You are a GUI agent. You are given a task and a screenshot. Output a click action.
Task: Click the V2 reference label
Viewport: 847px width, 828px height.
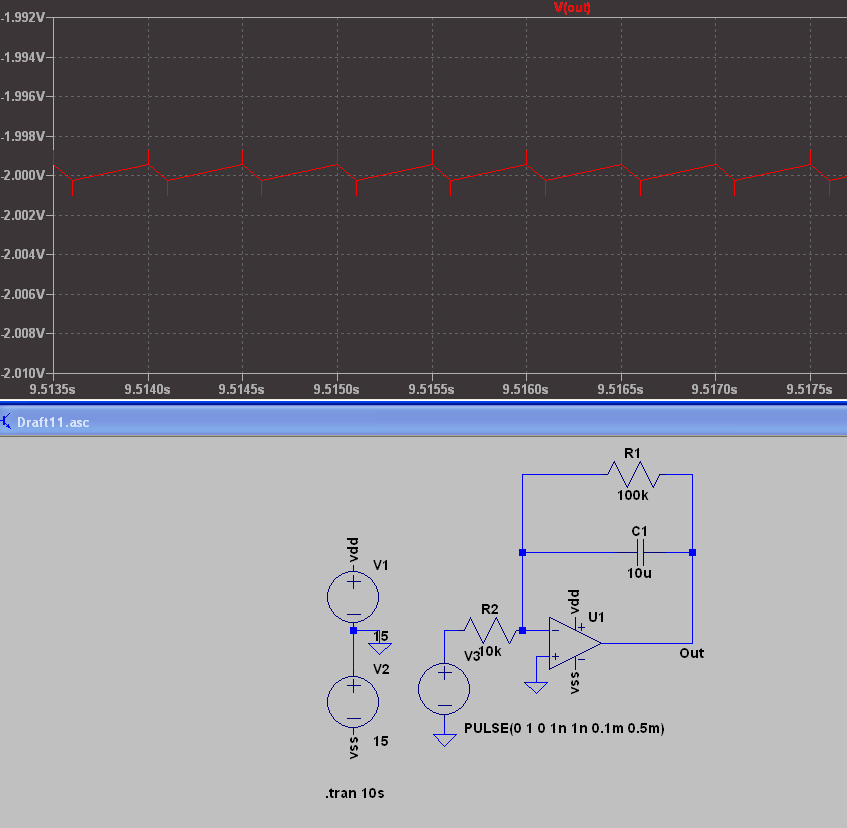381,670
